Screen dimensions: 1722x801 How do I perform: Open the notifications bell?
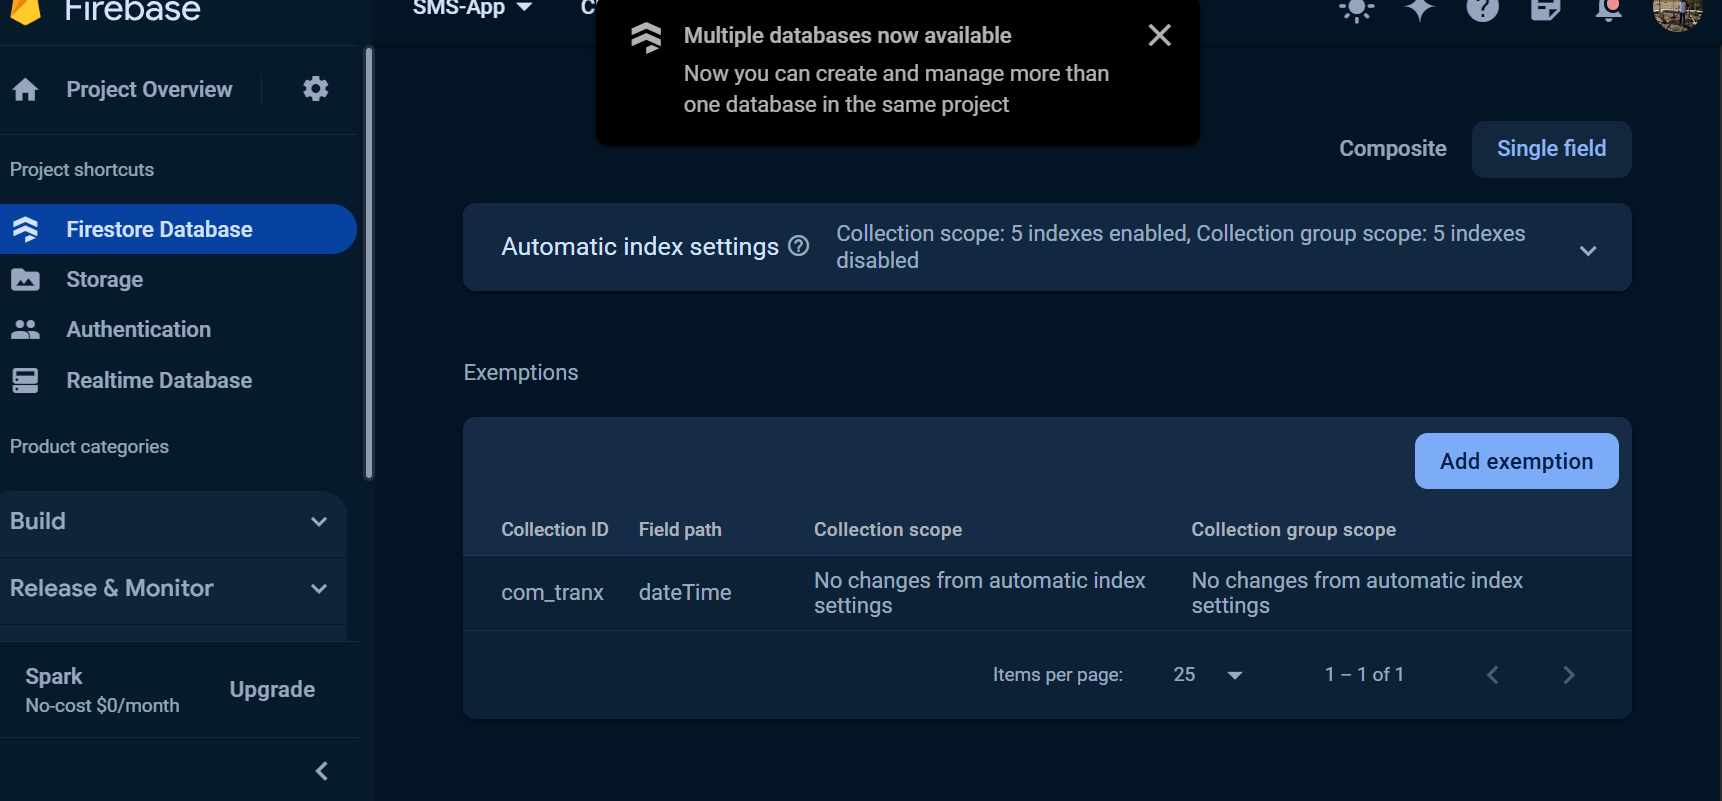click(1608, 10)
